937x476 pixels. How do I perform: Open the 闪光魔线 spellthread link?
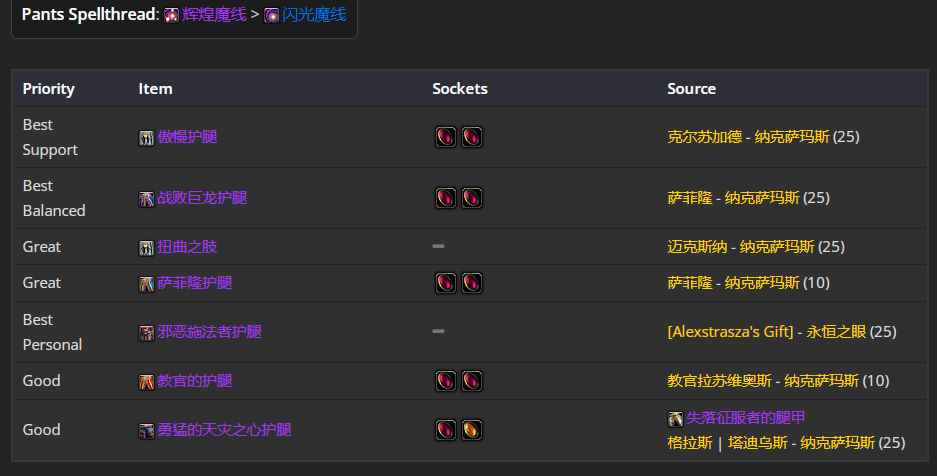314,15
